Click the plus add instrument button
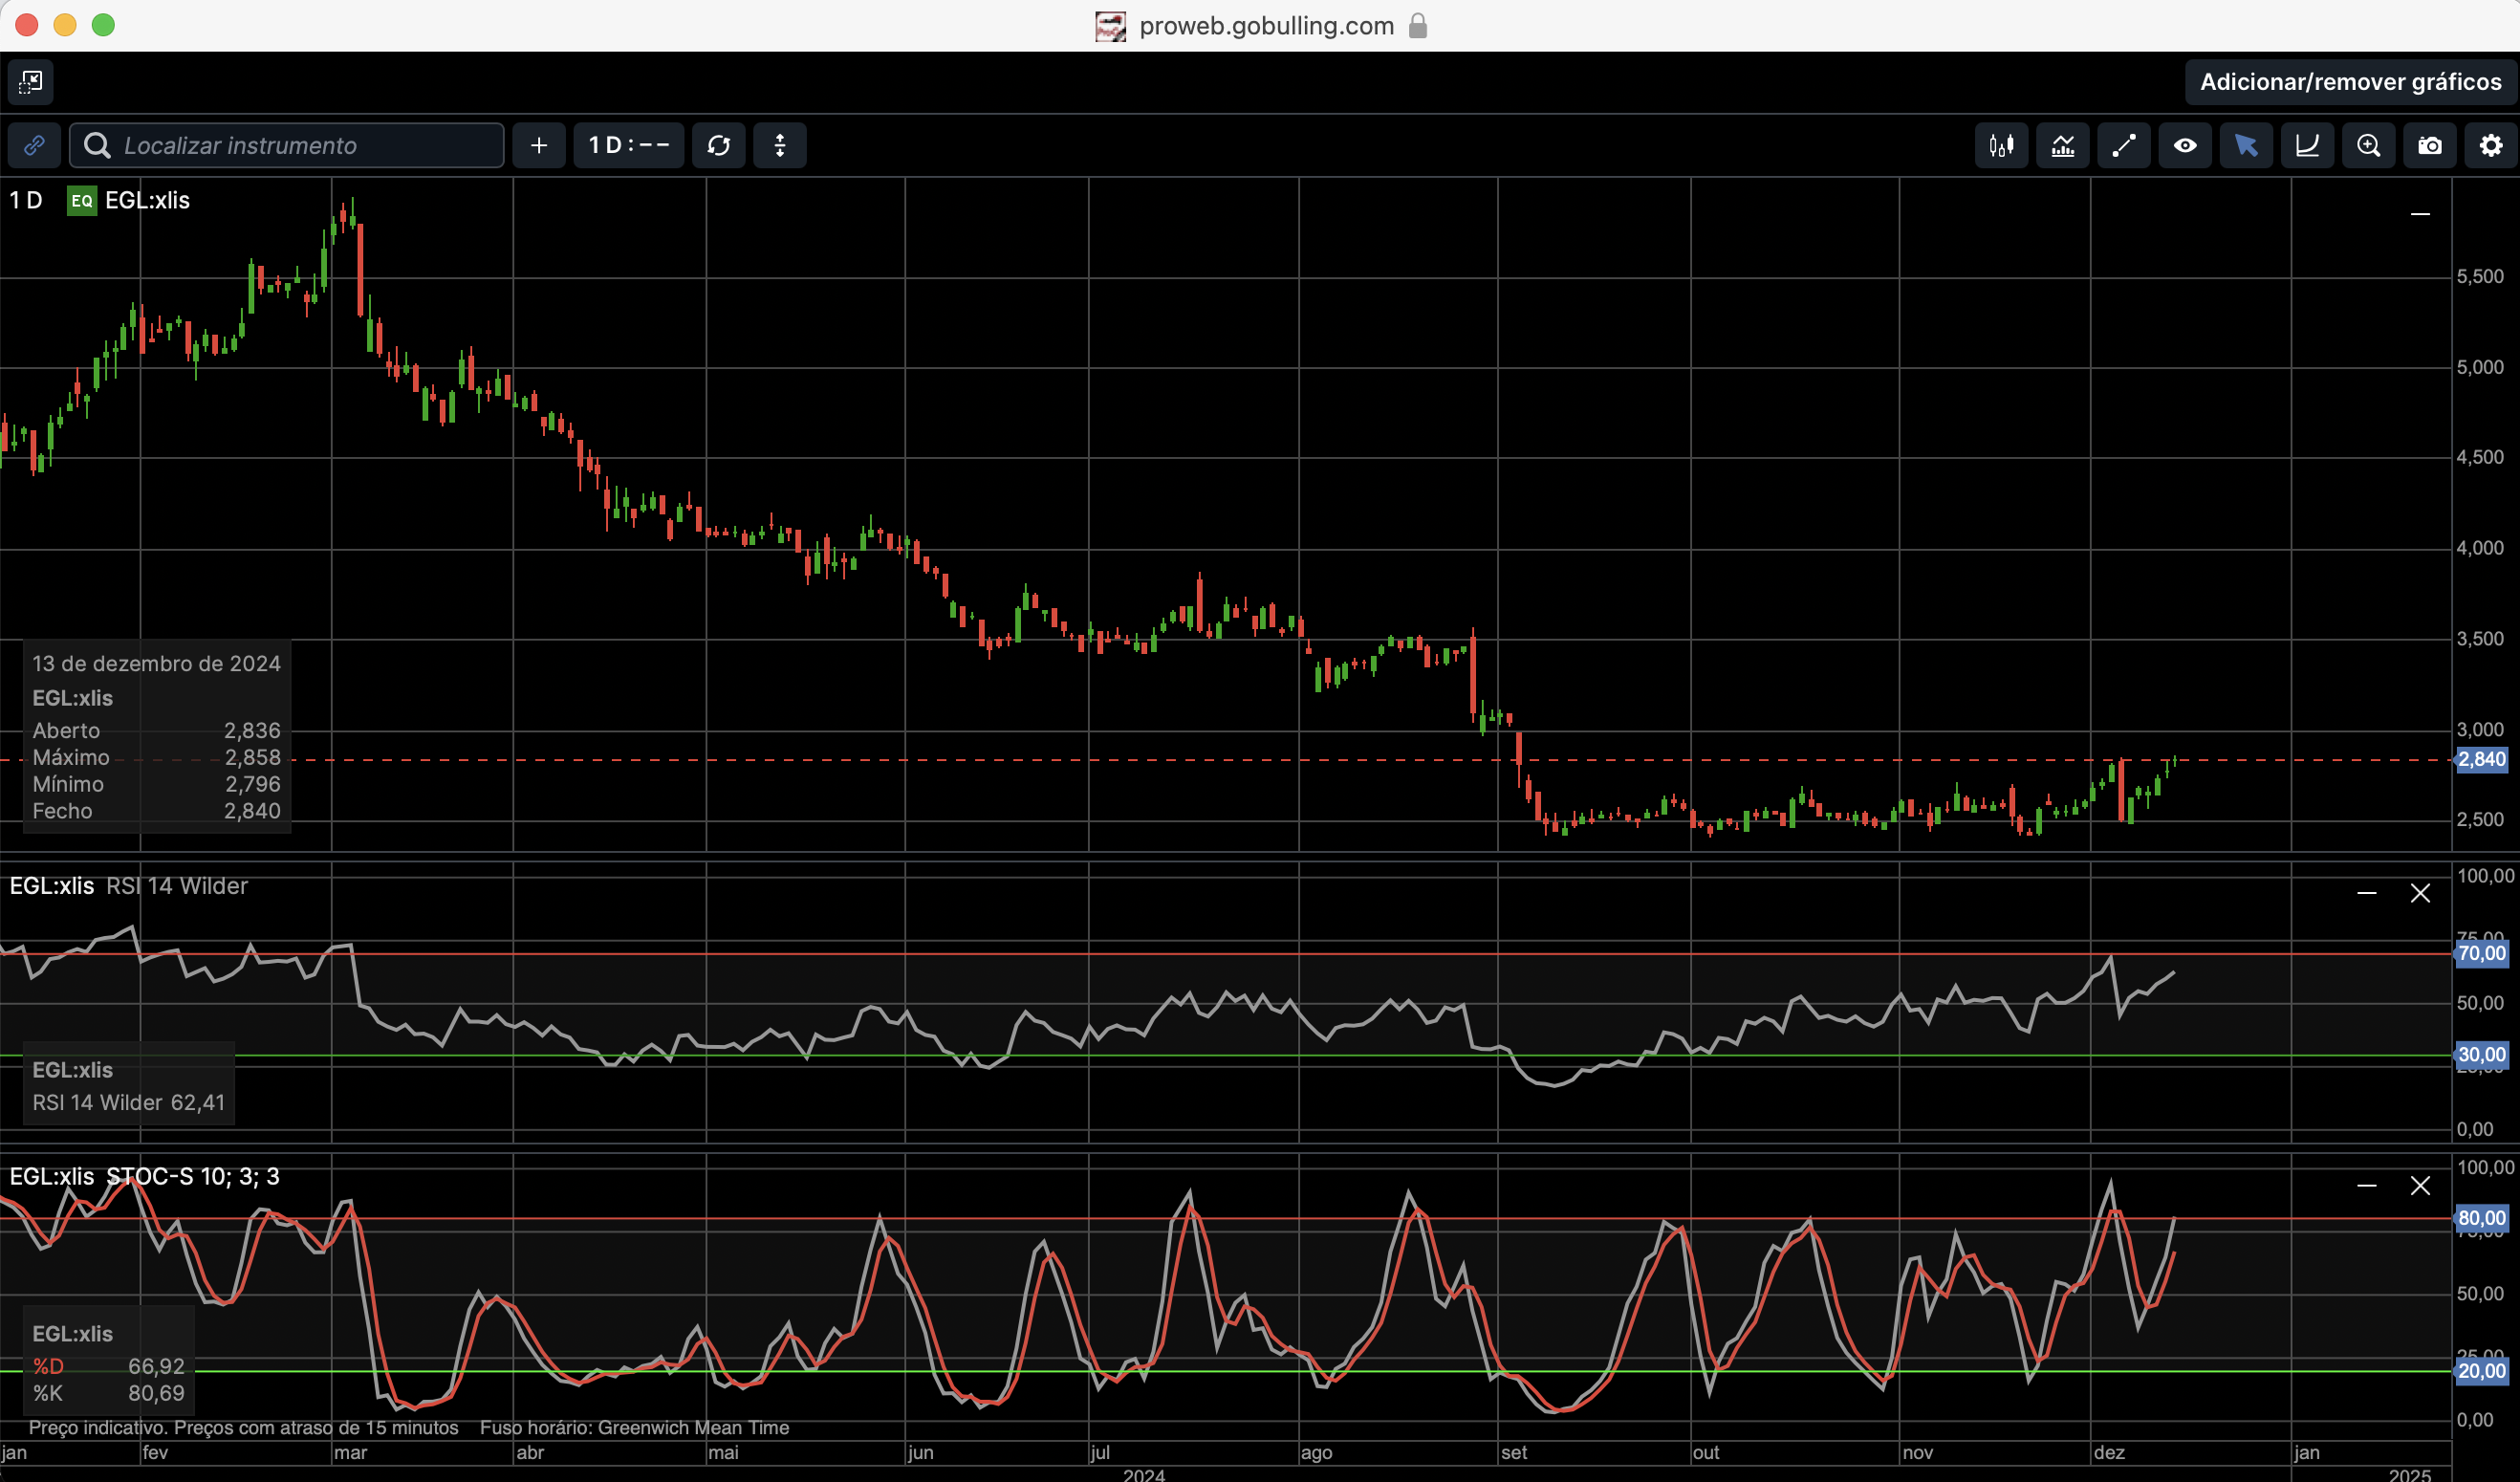Screen dimensions: 2520x1482 [x=539, y=146]
